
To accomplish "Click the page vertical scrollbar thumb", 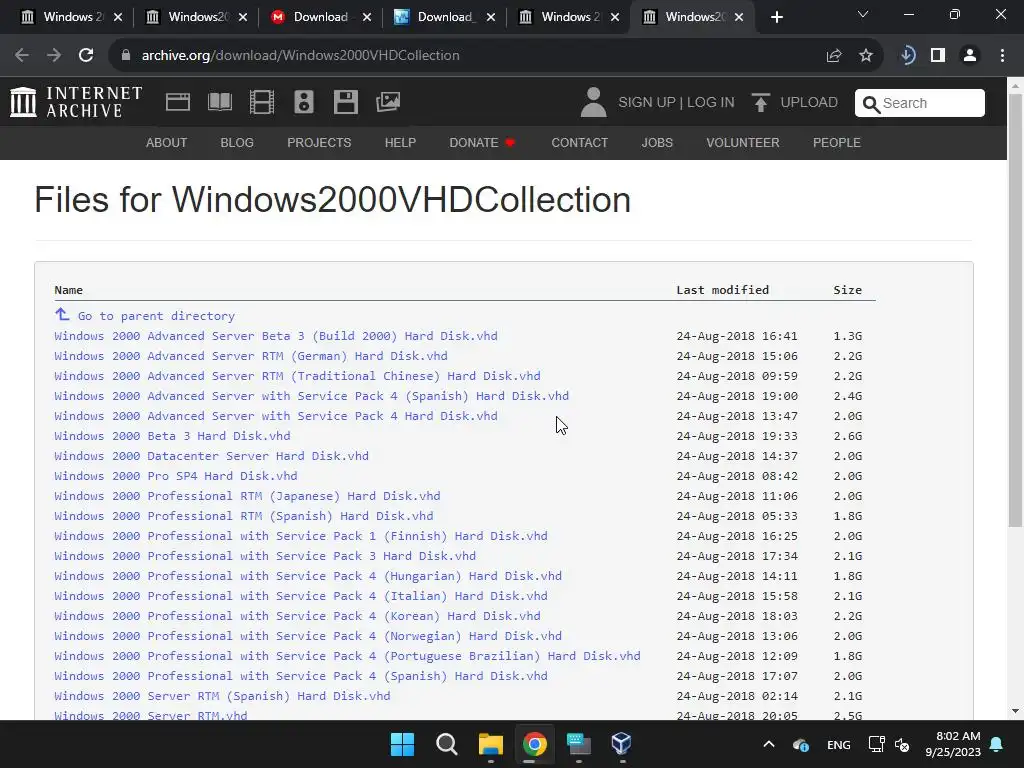I will tap(1015, 310).
